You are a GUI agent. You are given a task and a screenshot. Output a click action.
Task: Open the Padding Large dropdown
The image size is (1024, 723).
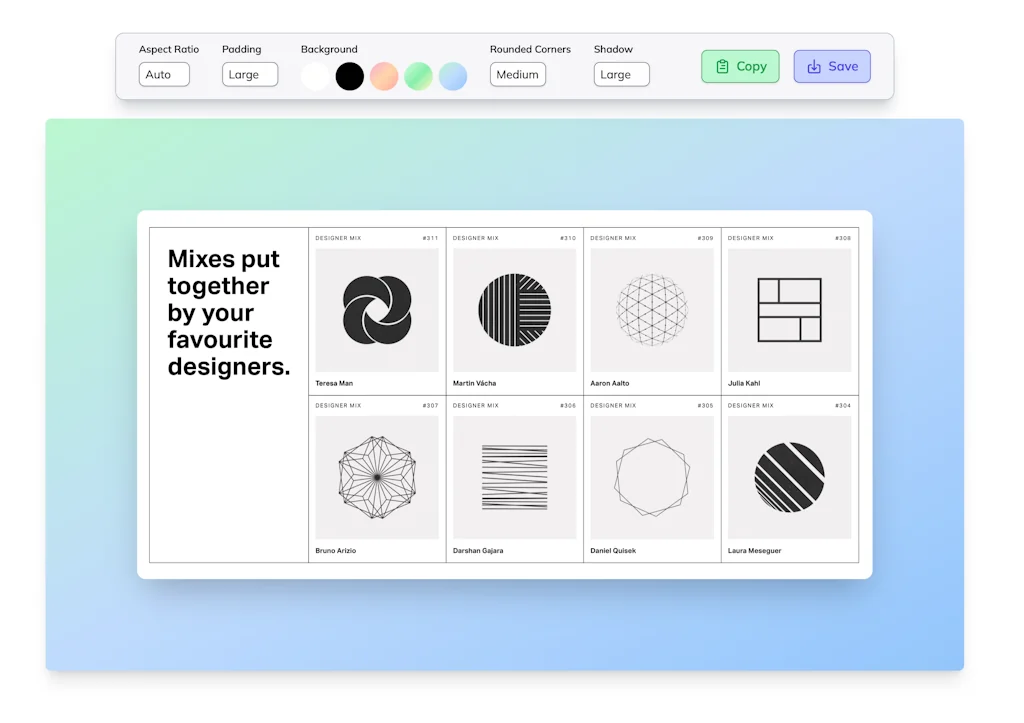tap(249, 74)
